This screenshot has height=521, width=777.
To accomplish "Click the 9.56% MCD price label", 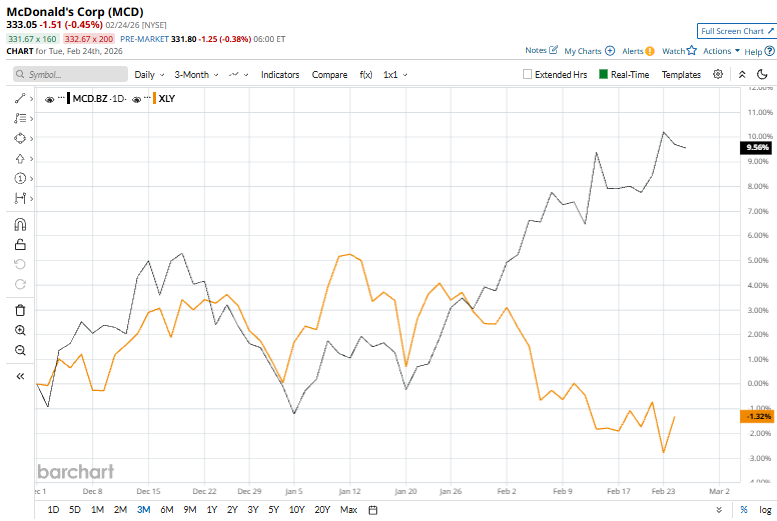I will 757,147.
